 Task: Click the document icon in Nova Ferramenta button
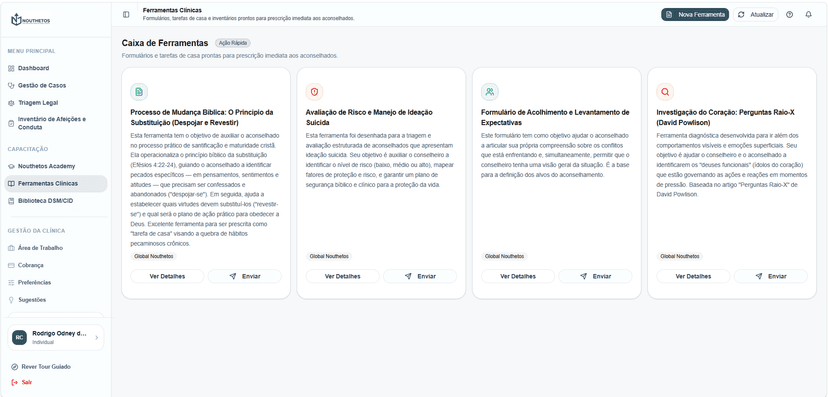pyautogui.click(x=669, y=15)
